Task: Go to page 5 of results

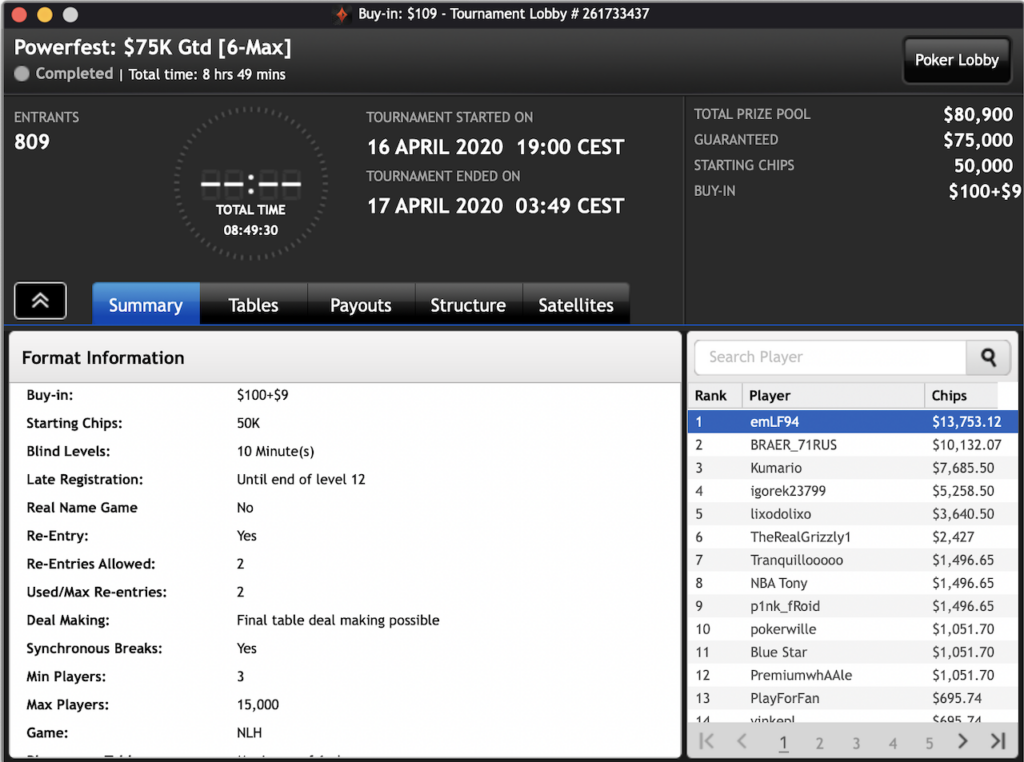Action: coord(929,743)
